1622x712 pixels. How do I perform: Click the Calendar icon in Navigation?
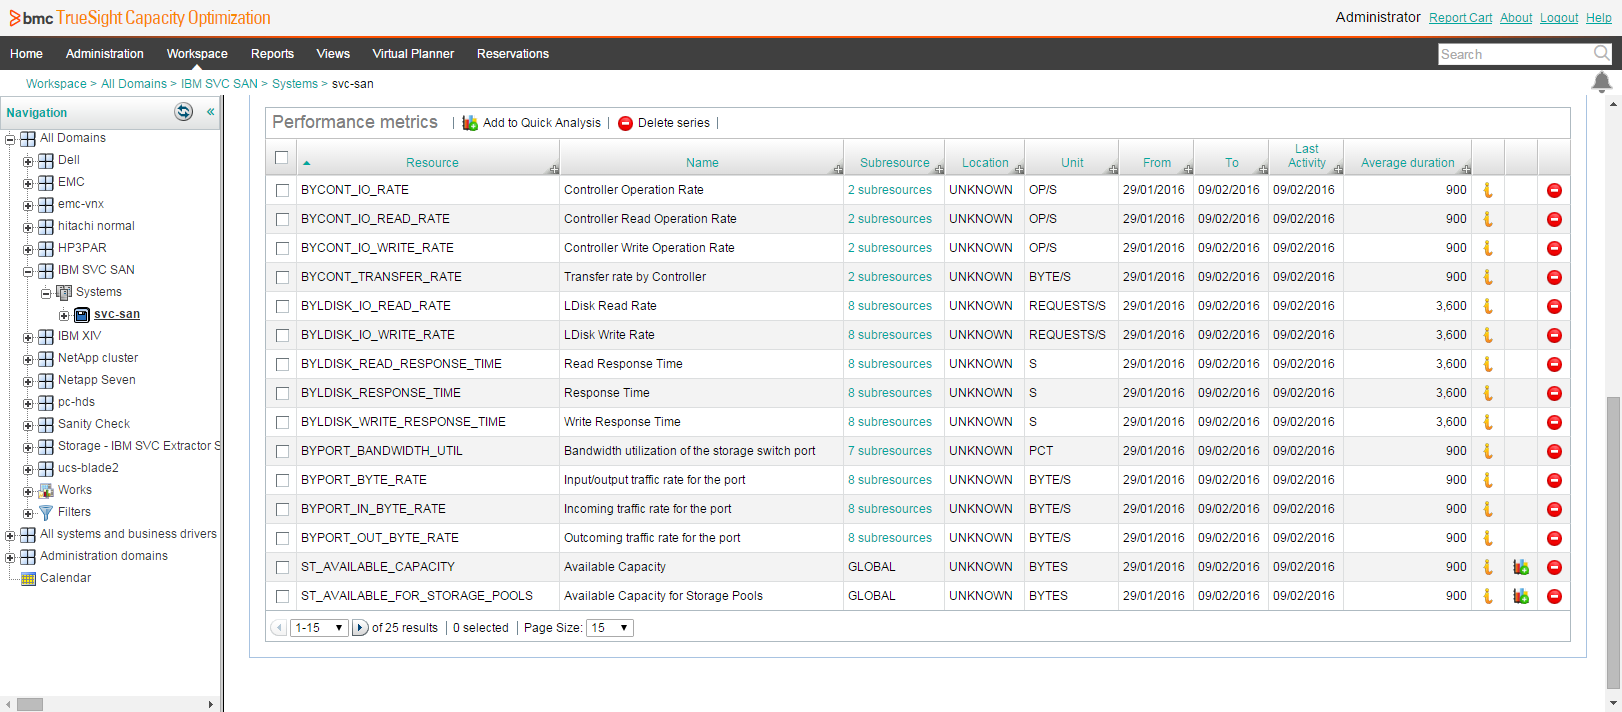tap(28, 578)
